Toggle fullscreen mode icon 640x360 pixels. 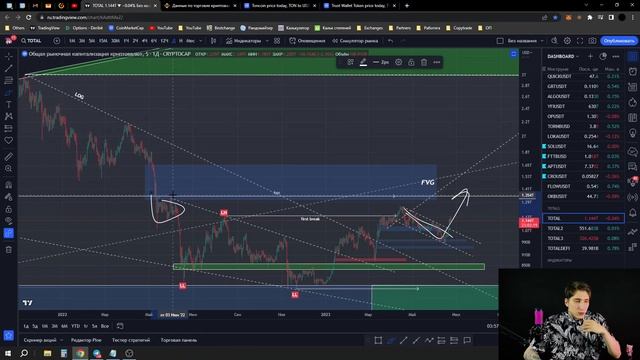[580, 41]
